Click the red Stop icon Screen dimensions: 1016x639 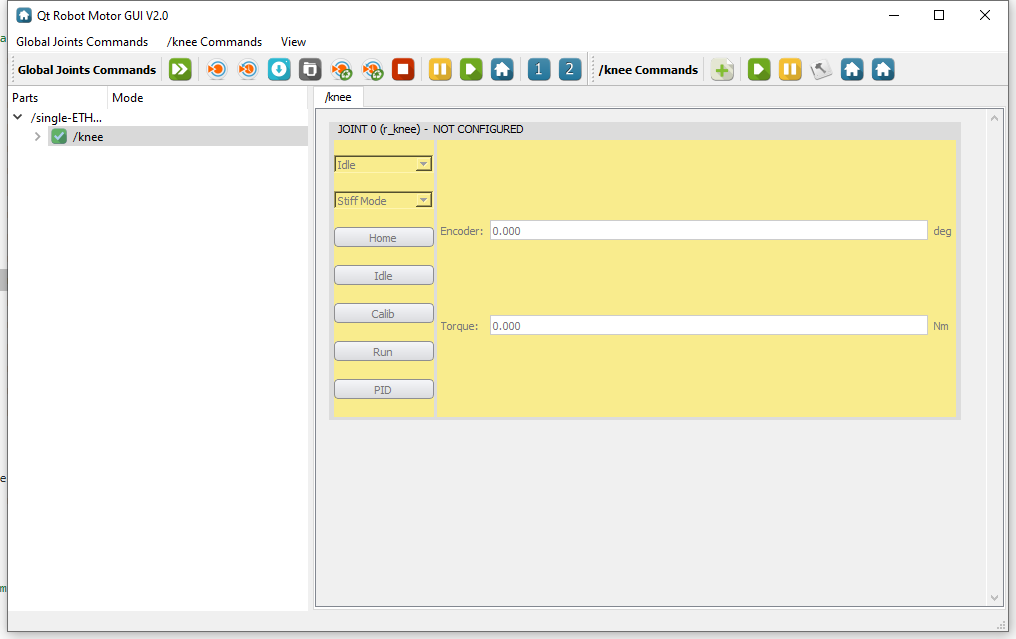click(x=403, y=69)
